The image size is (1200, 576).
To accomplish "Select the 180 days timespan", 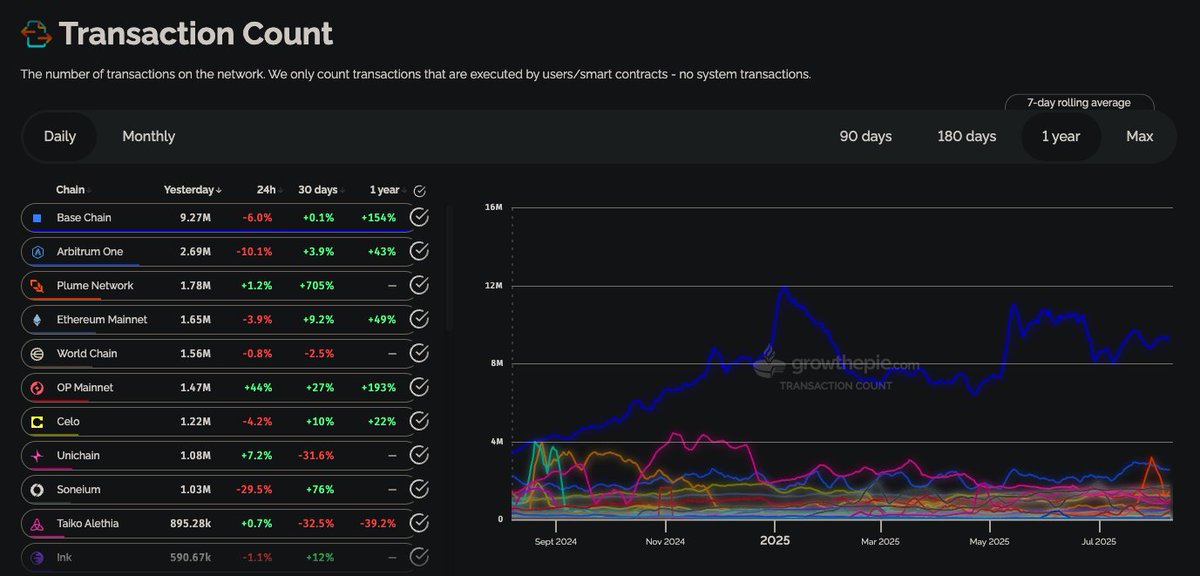I will click(x=967, y=137).
